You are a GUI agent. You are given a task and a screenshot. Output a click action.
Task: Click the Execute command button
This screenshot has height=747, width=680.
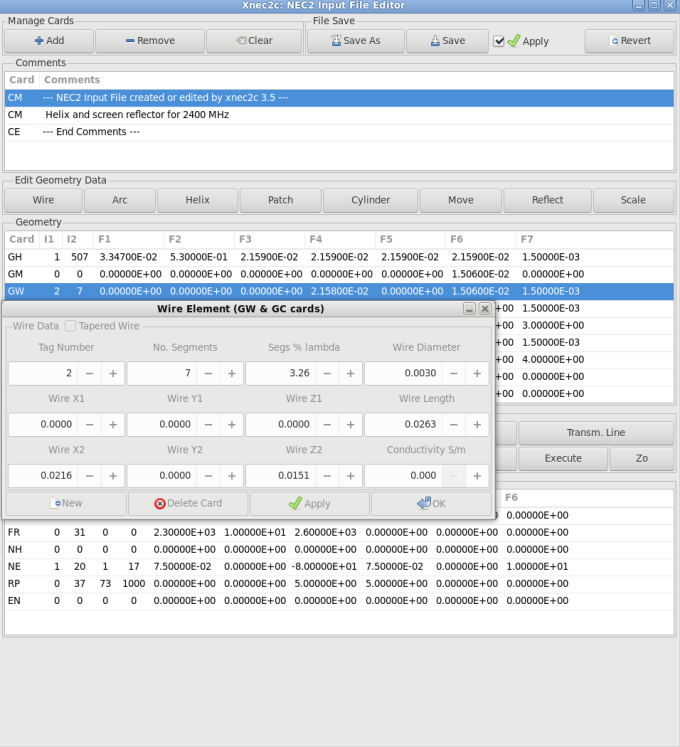coord(563,458)
